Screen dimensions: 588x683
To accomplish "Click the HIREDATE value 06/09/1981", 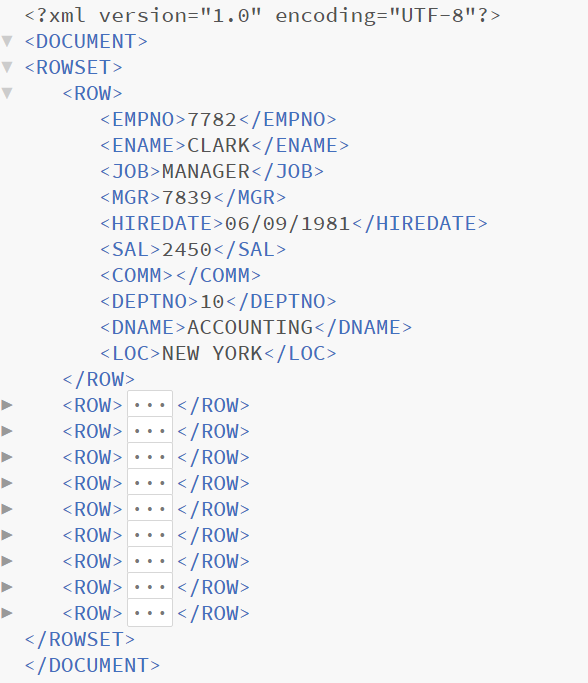I will (x=287, y=223).
